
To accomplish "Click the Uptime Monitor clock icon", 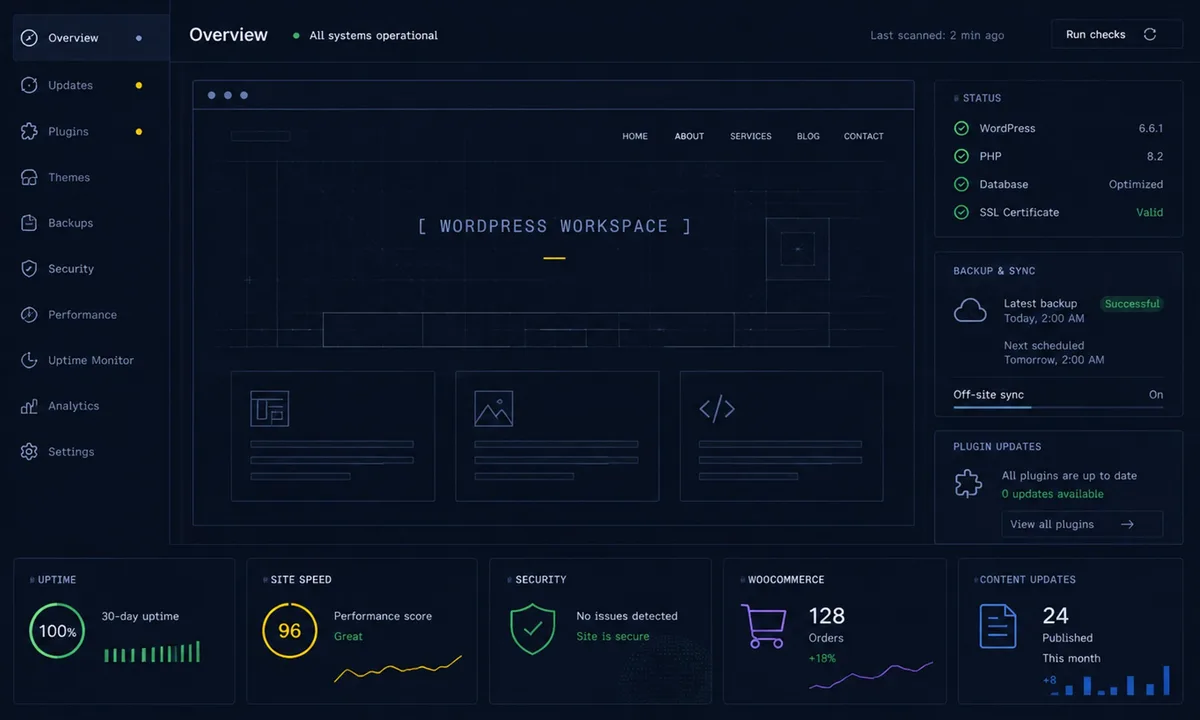I will (29, 360).
